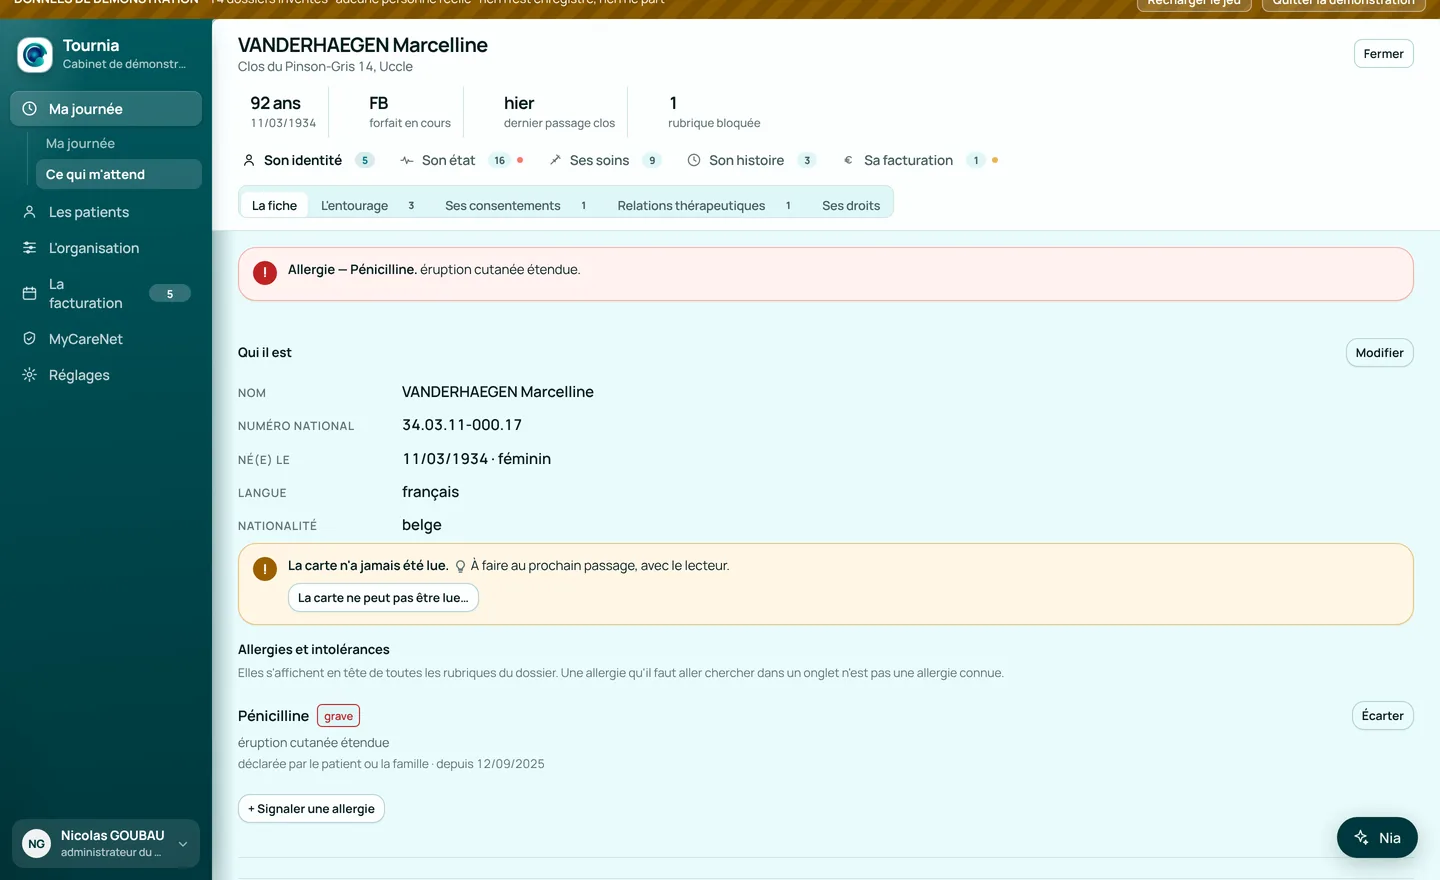Open Réglages via the gear icon
This screenshot has height=880, width=1440.
tap(30, 375)
